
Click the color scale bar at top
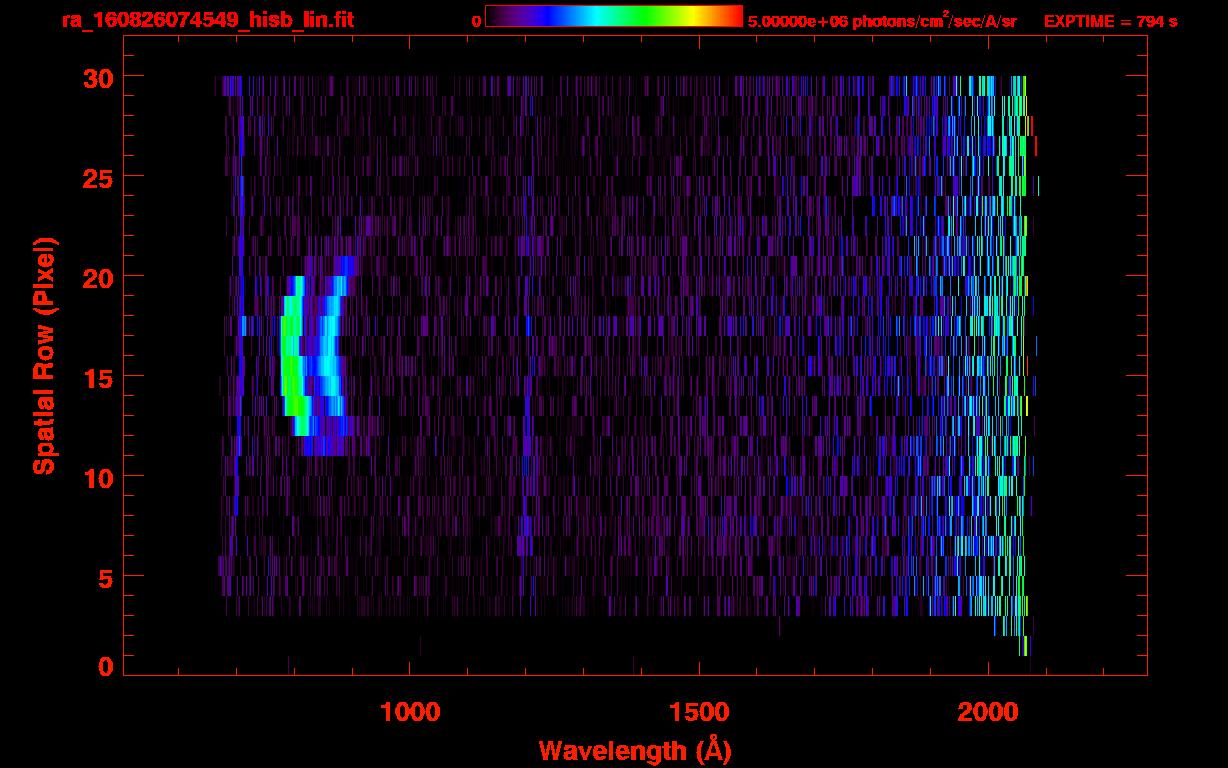(614, 16)
